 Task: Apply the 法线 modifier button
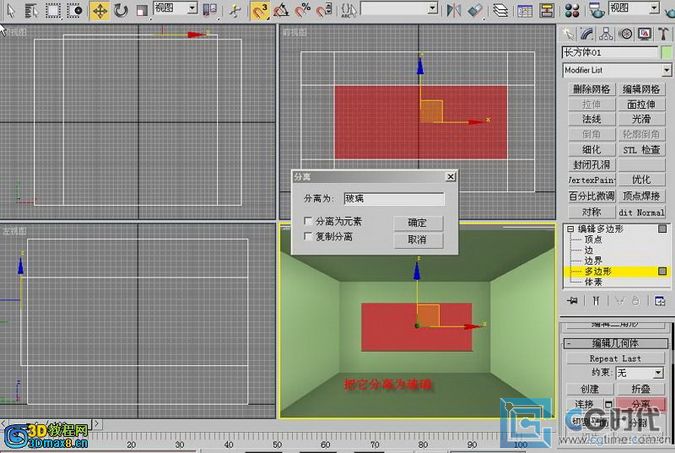point(591,119)
